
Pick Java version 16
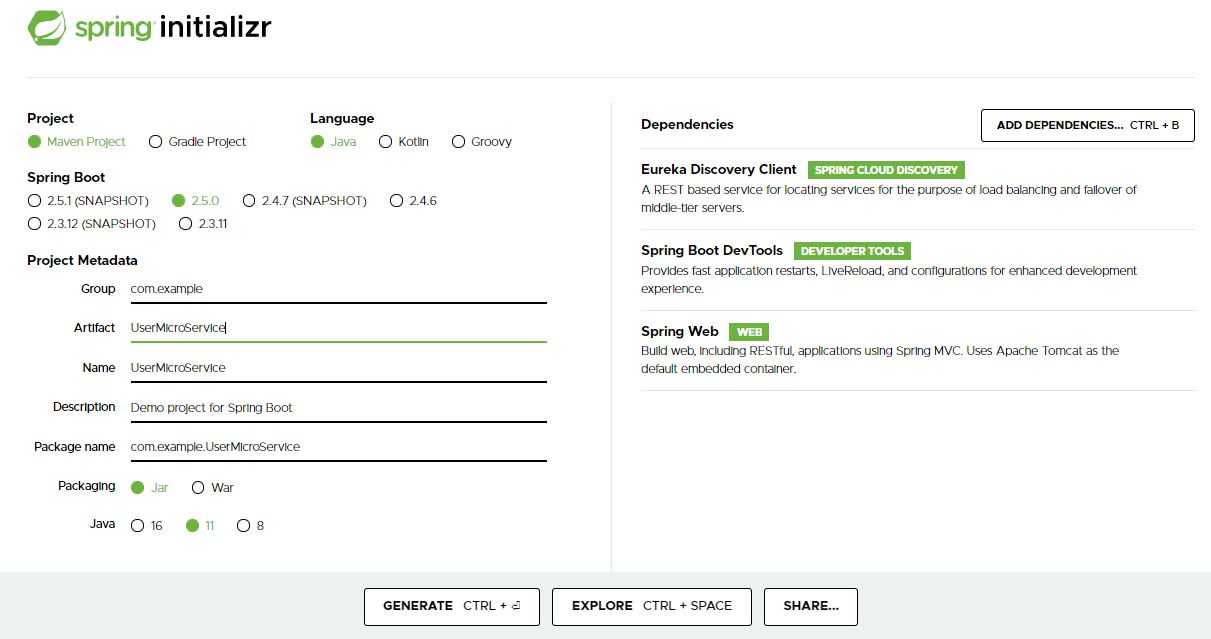[x=147, y=526]
